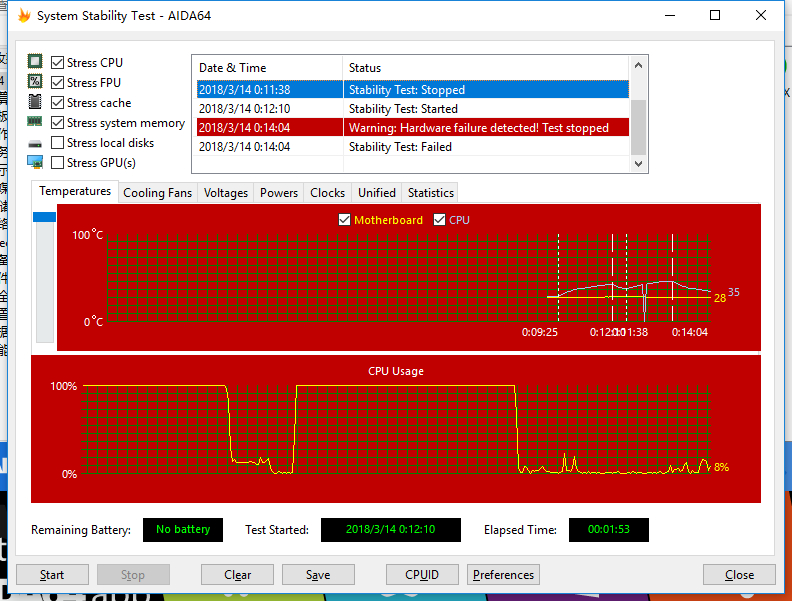The image size is (792, 601).
Task: Select the Stability Test: Stopped log row
Action: (x=413, y=90)
